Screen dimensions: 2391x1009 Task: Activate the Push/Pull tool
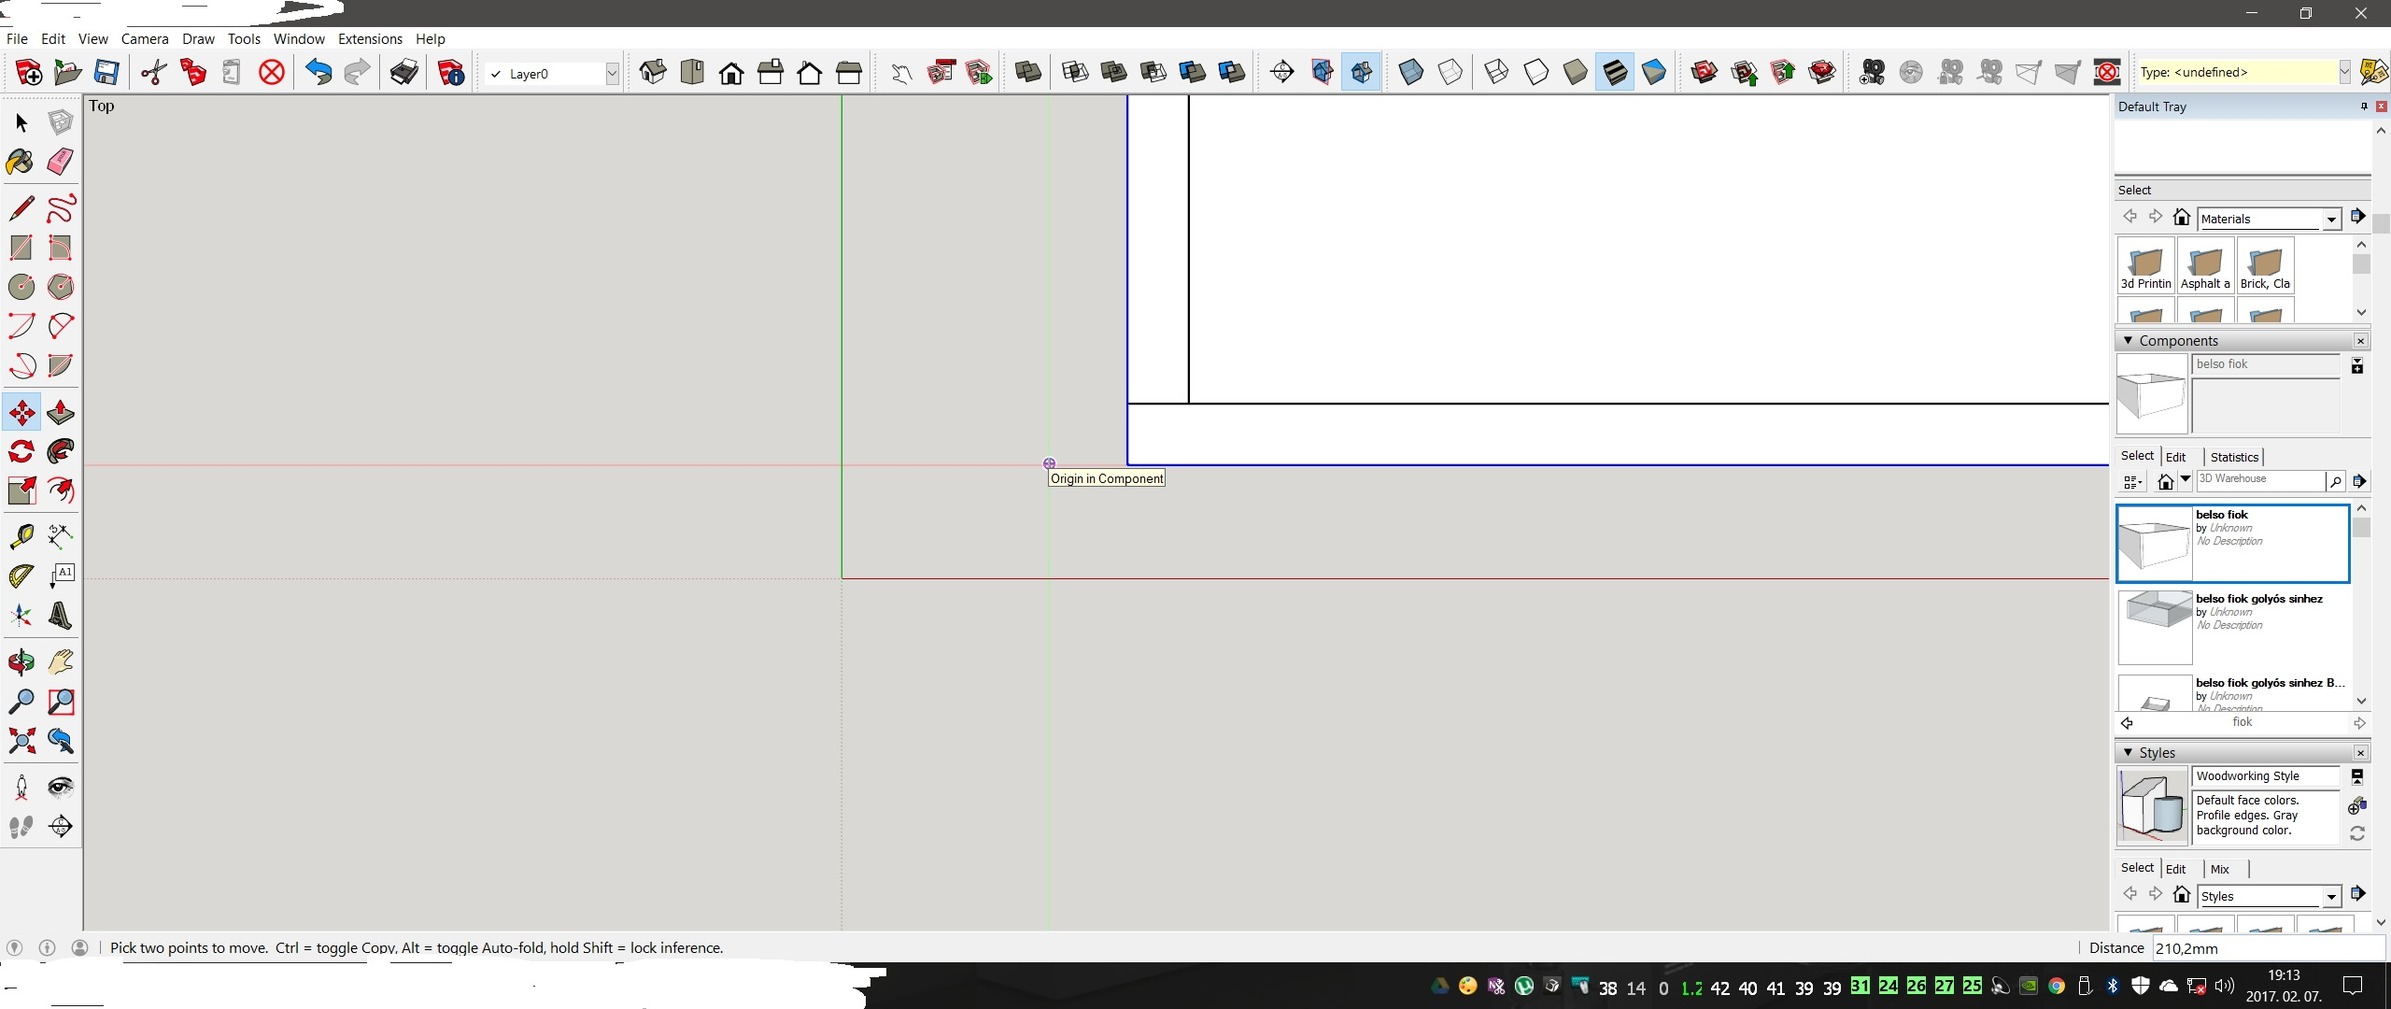60,412
